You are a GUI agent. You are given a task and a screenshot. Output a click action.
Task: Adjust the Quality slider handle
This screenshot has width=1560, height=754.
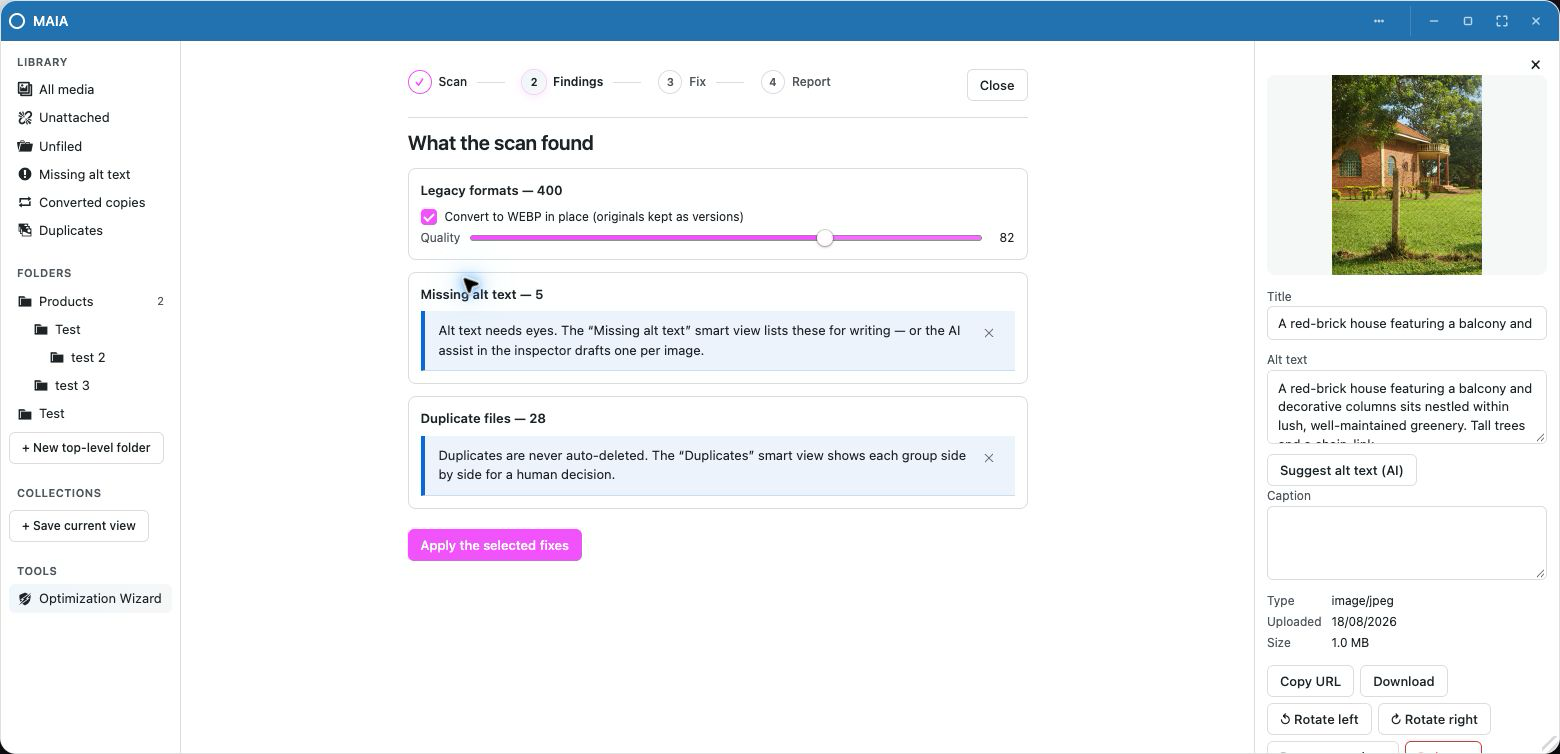(825, 238)
